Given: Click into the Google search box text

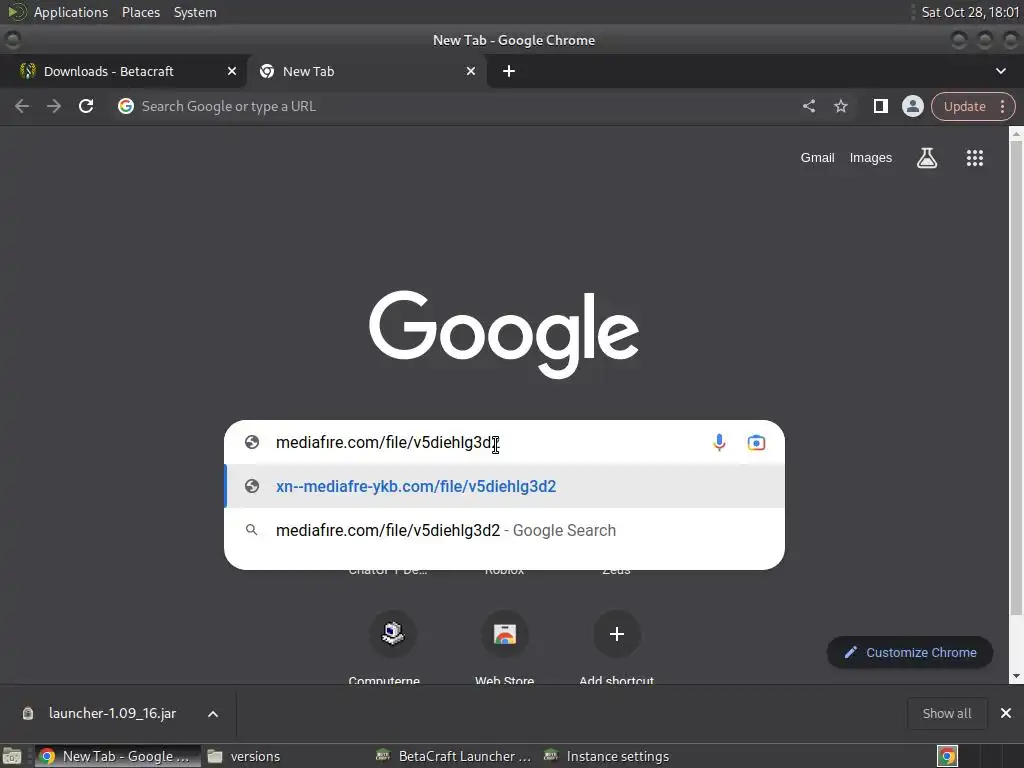Looking at the screenshot, I should (x=388, y=443).
